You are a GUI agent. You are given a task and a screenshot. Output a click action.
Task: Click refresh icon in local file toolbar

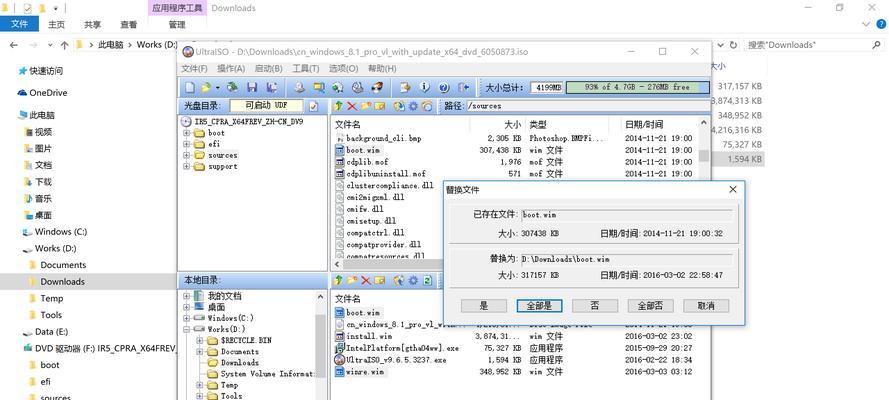click(427, 280)
